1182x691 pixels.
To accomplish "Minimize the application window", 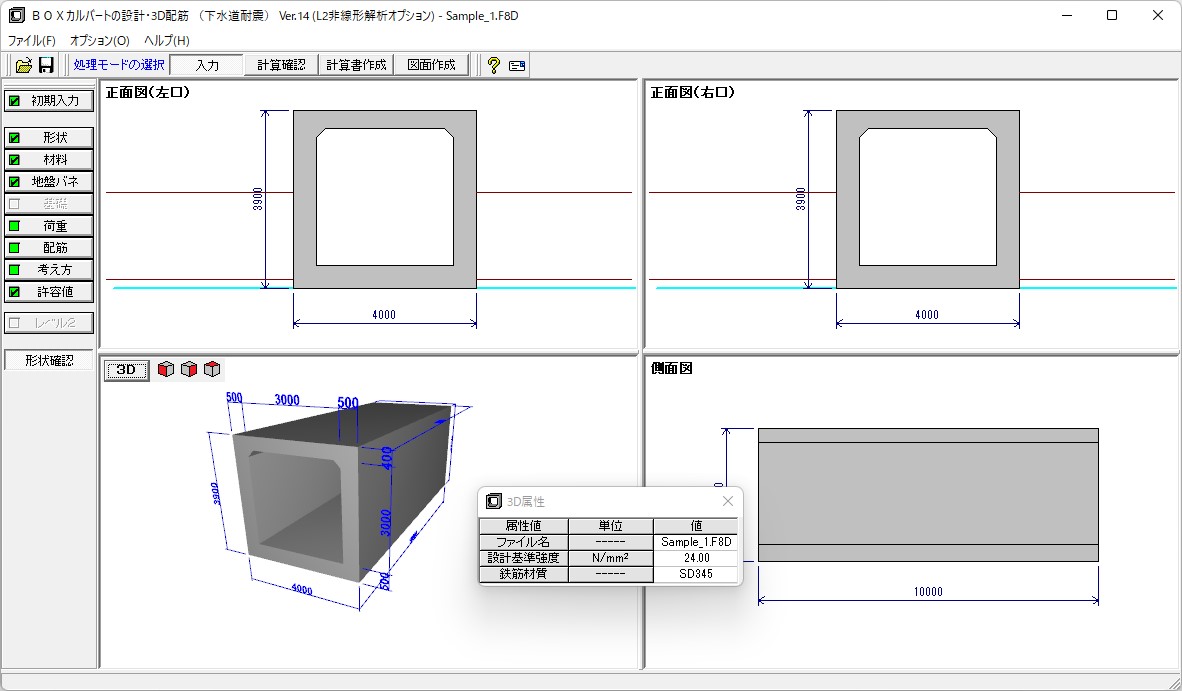I will pos(1067,15).
